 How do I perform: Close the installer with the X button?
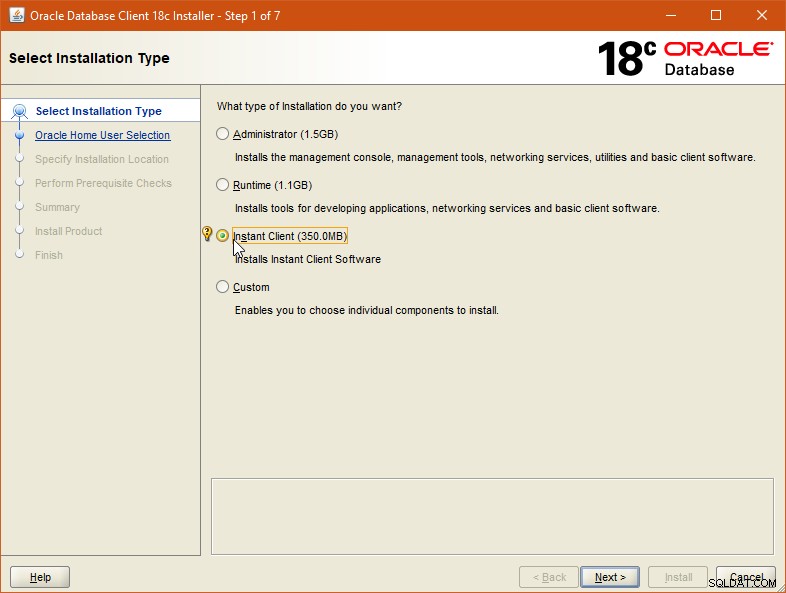click(761, 16)
